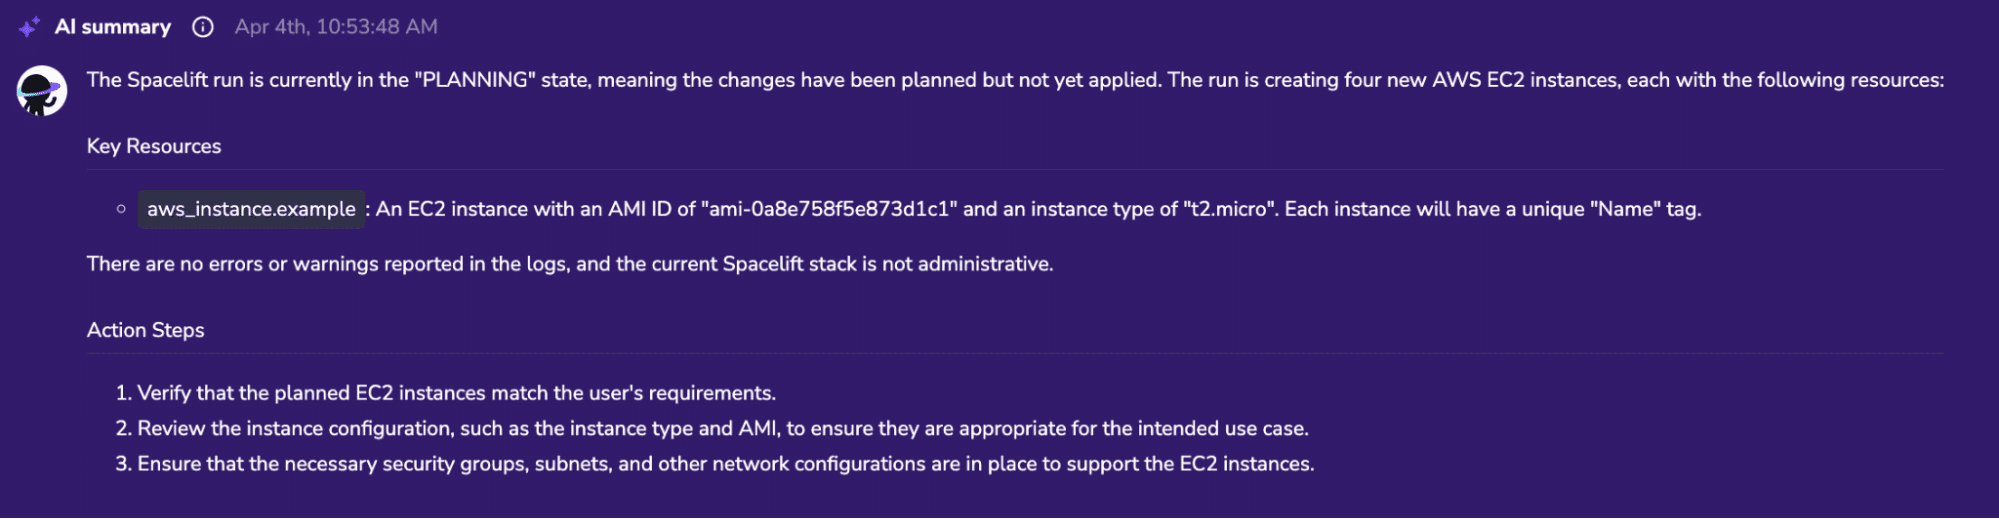The width and height of the screenshot is (1999, 519).
Task: Open the info icon beside AI summary
Action: click(x=203, y=27)
